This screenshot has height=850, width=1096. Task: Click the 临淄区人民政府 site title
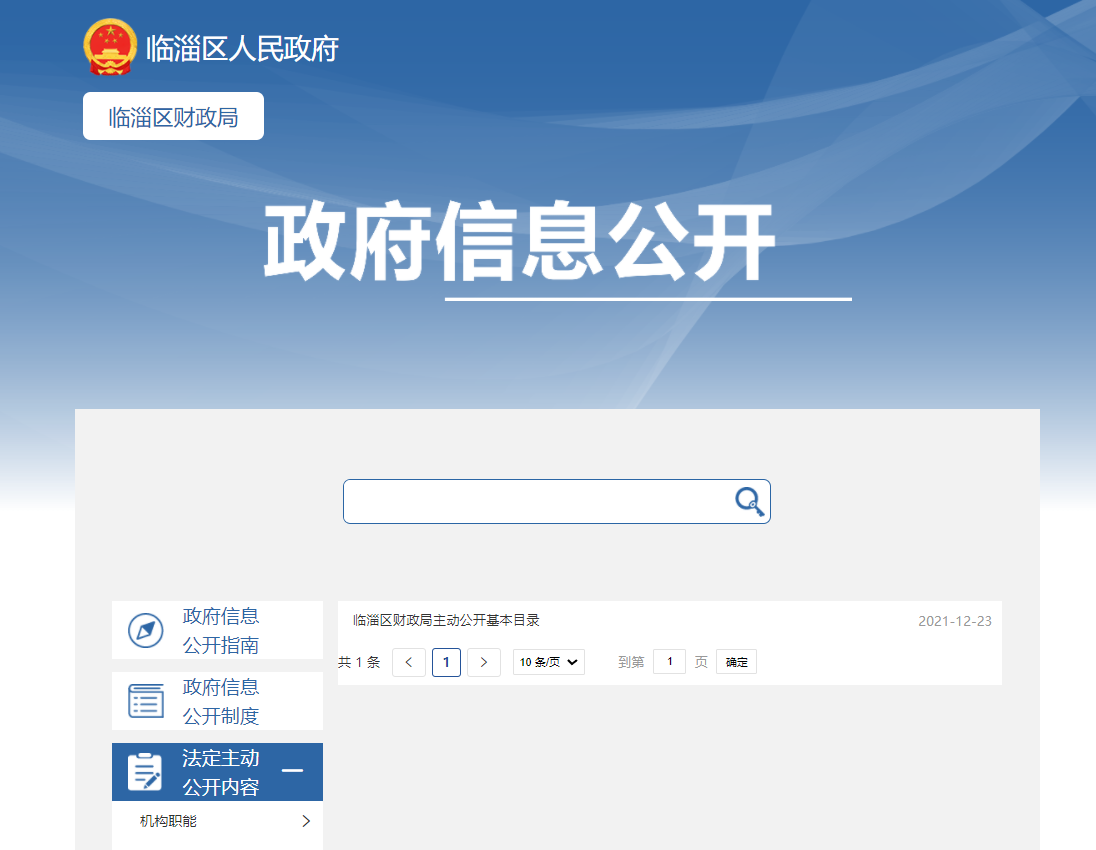(x=242, y=48)
